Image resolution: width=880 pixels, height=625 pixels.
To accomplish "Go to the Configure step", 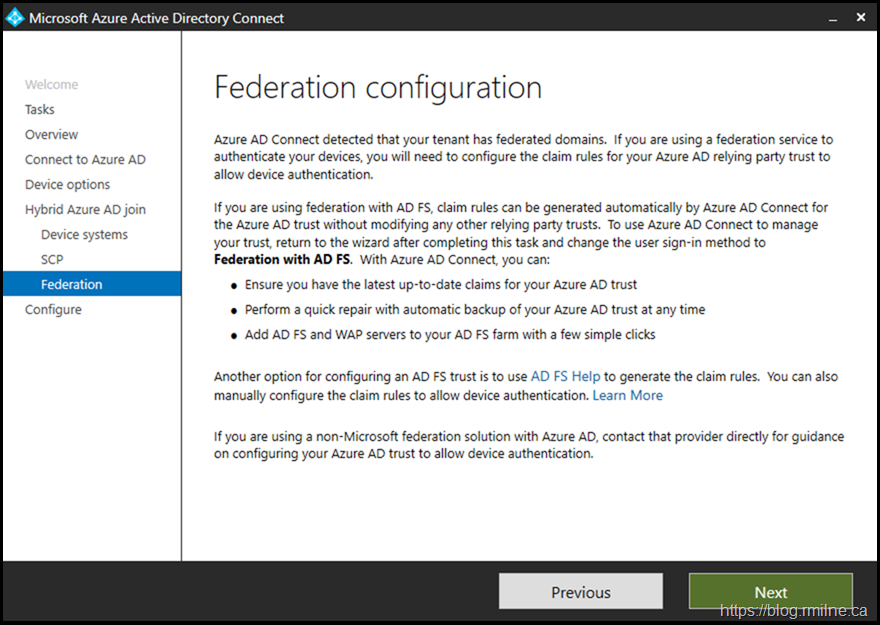I will coord(53,310).
